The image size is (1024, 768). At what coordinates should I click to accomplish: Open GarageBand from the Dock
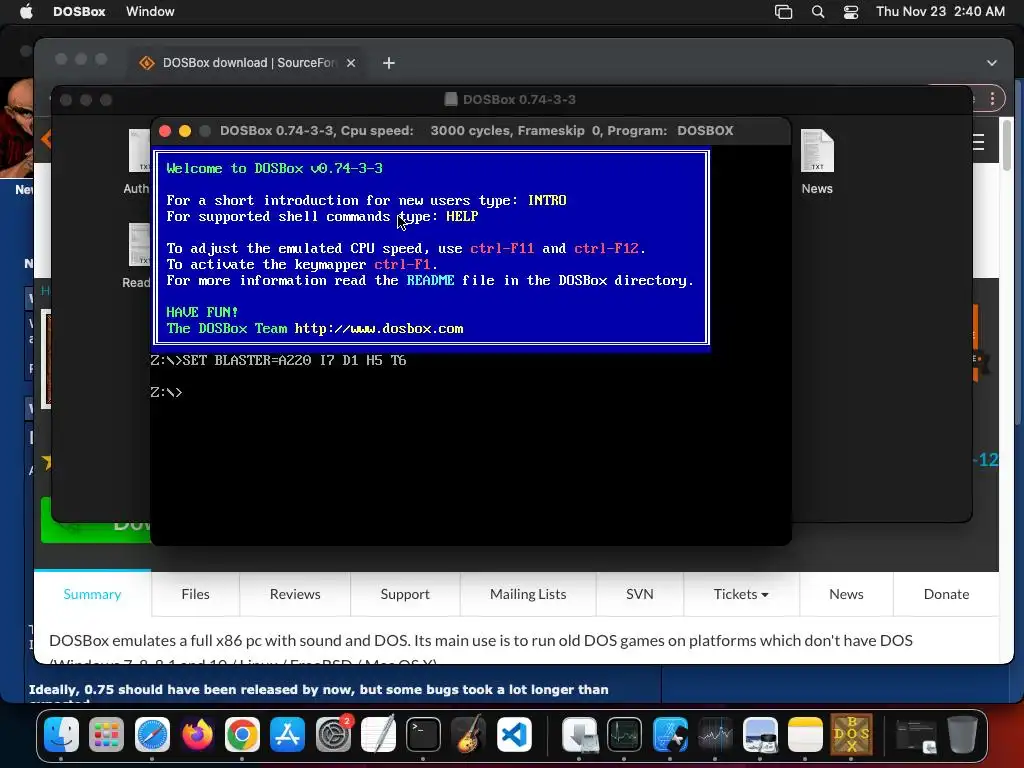[469, 734]
